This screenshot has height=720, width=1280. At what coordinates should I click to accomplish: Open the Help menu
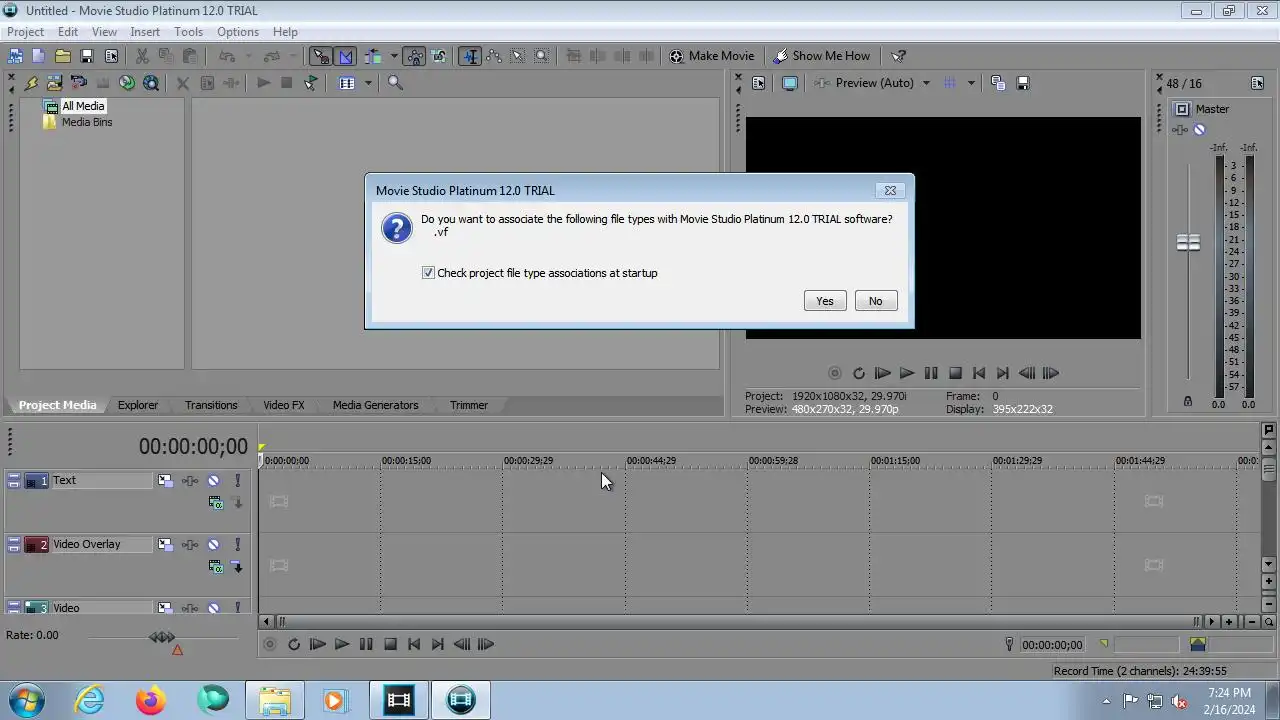pos(285,32)
